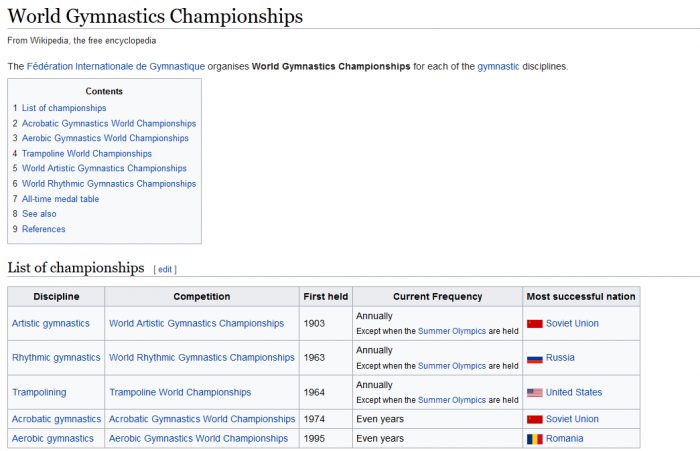
Task: Open Summer Olympics link in Trampolining row
Action: click(452, 401)
